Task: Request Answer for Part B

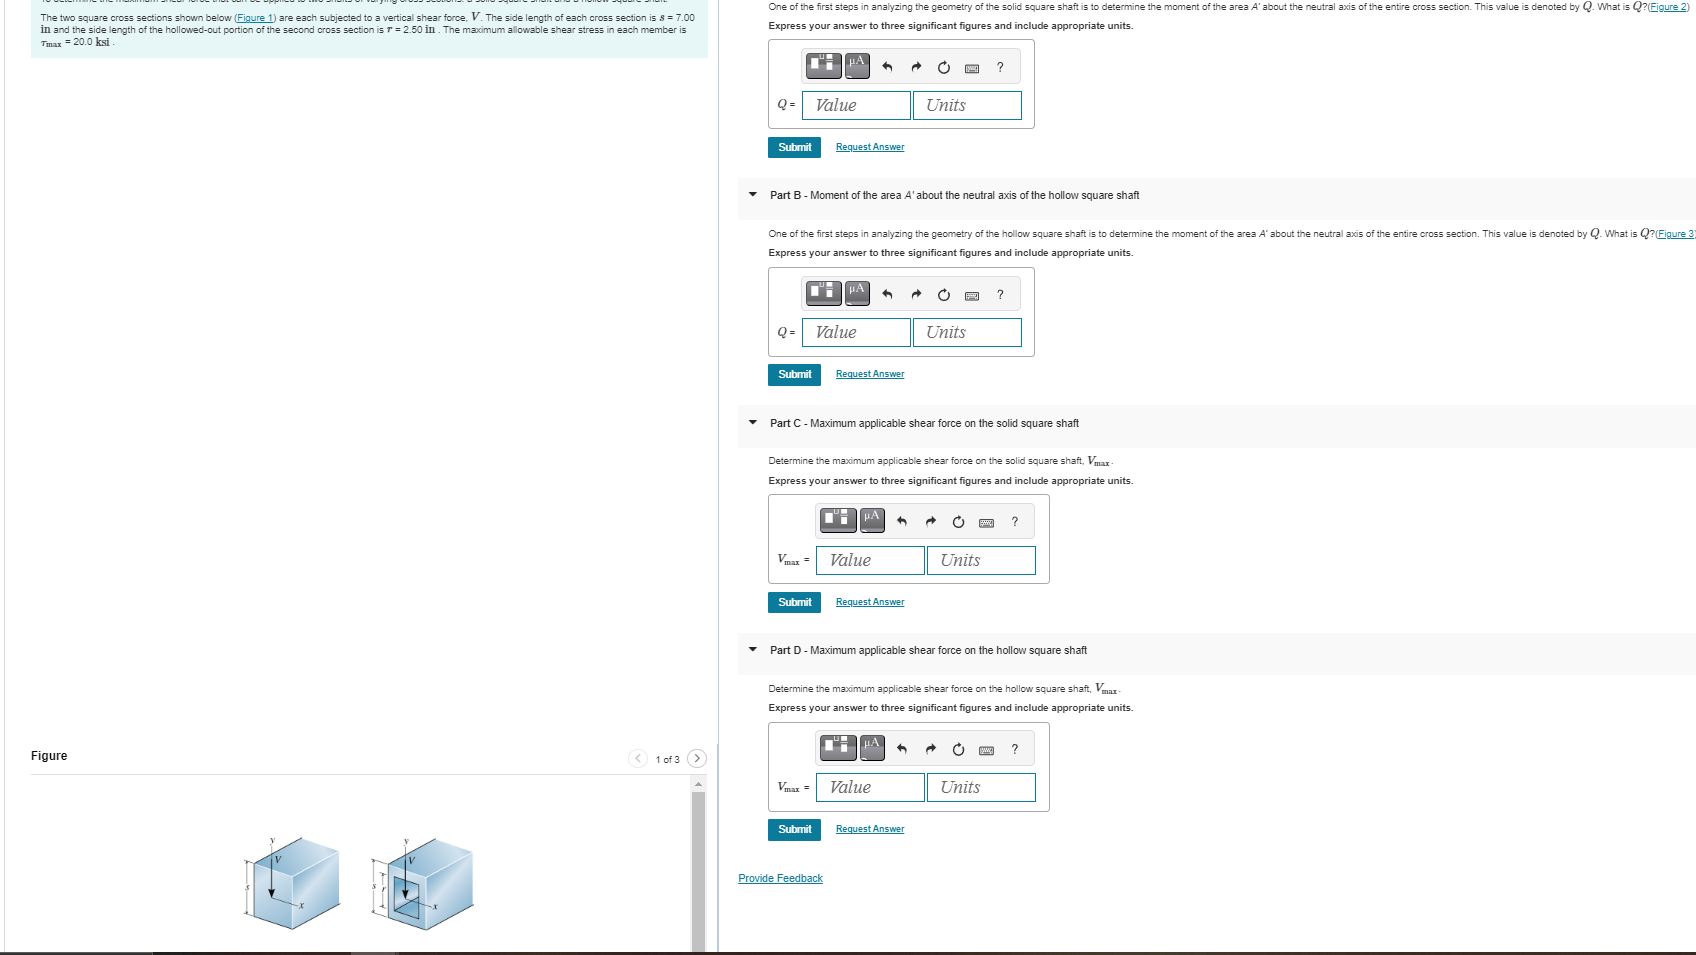Action: 870,374
